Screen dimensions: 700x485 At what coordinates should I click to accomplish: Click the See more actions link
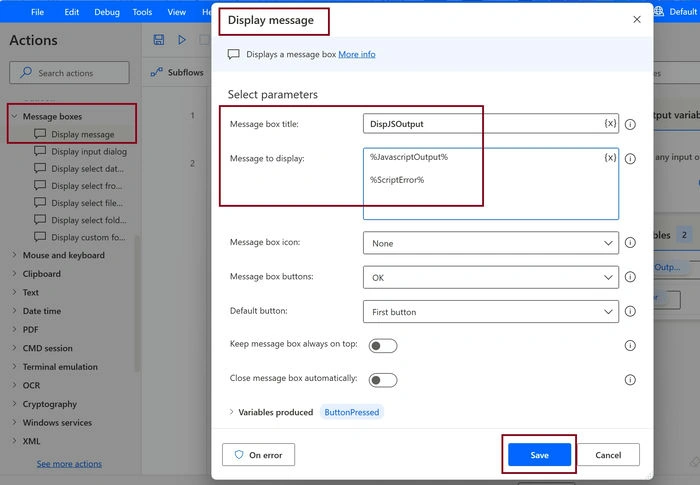69,464
